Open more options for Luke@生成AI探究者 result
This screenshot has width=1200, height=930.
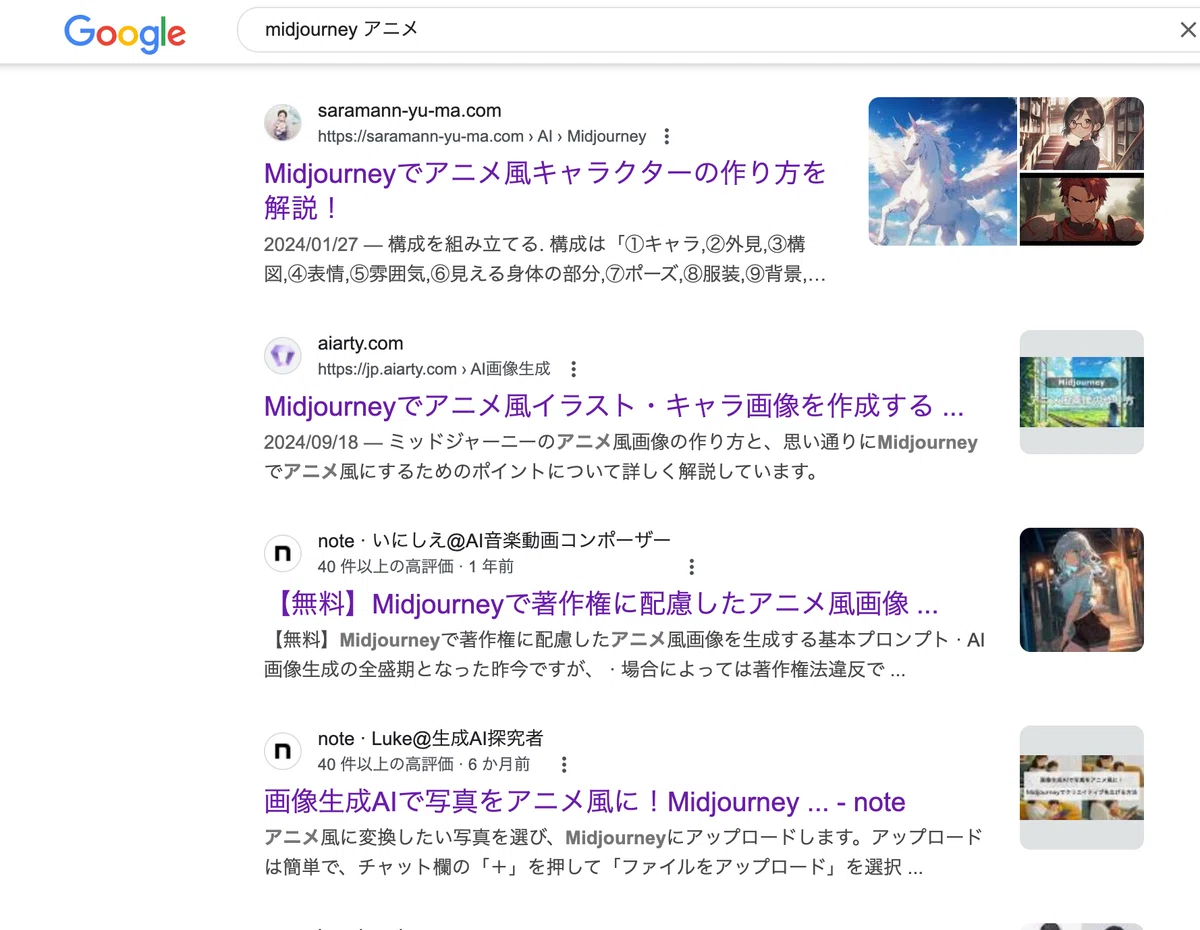[564, 764]
